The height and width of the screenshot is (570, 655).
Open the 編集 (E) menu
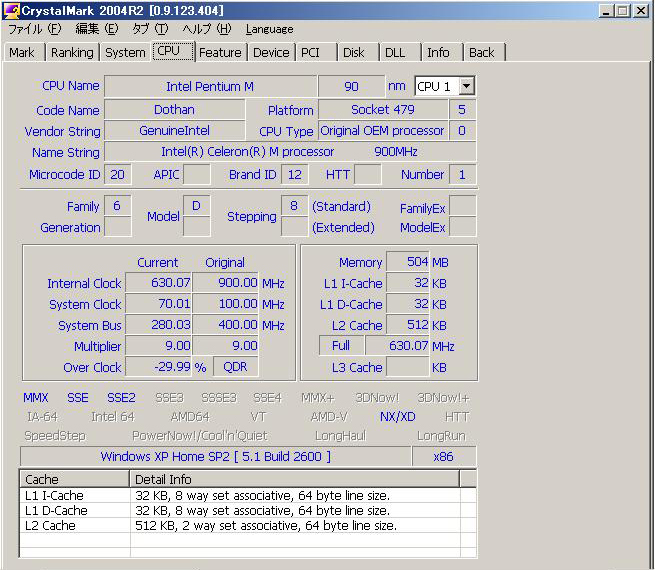coord(96,29)
